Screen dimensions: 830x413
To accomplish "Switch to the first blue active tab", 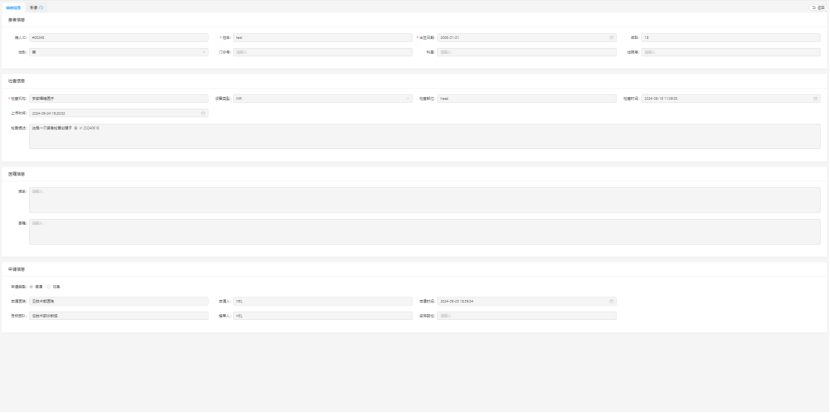I will pos(12,7).
